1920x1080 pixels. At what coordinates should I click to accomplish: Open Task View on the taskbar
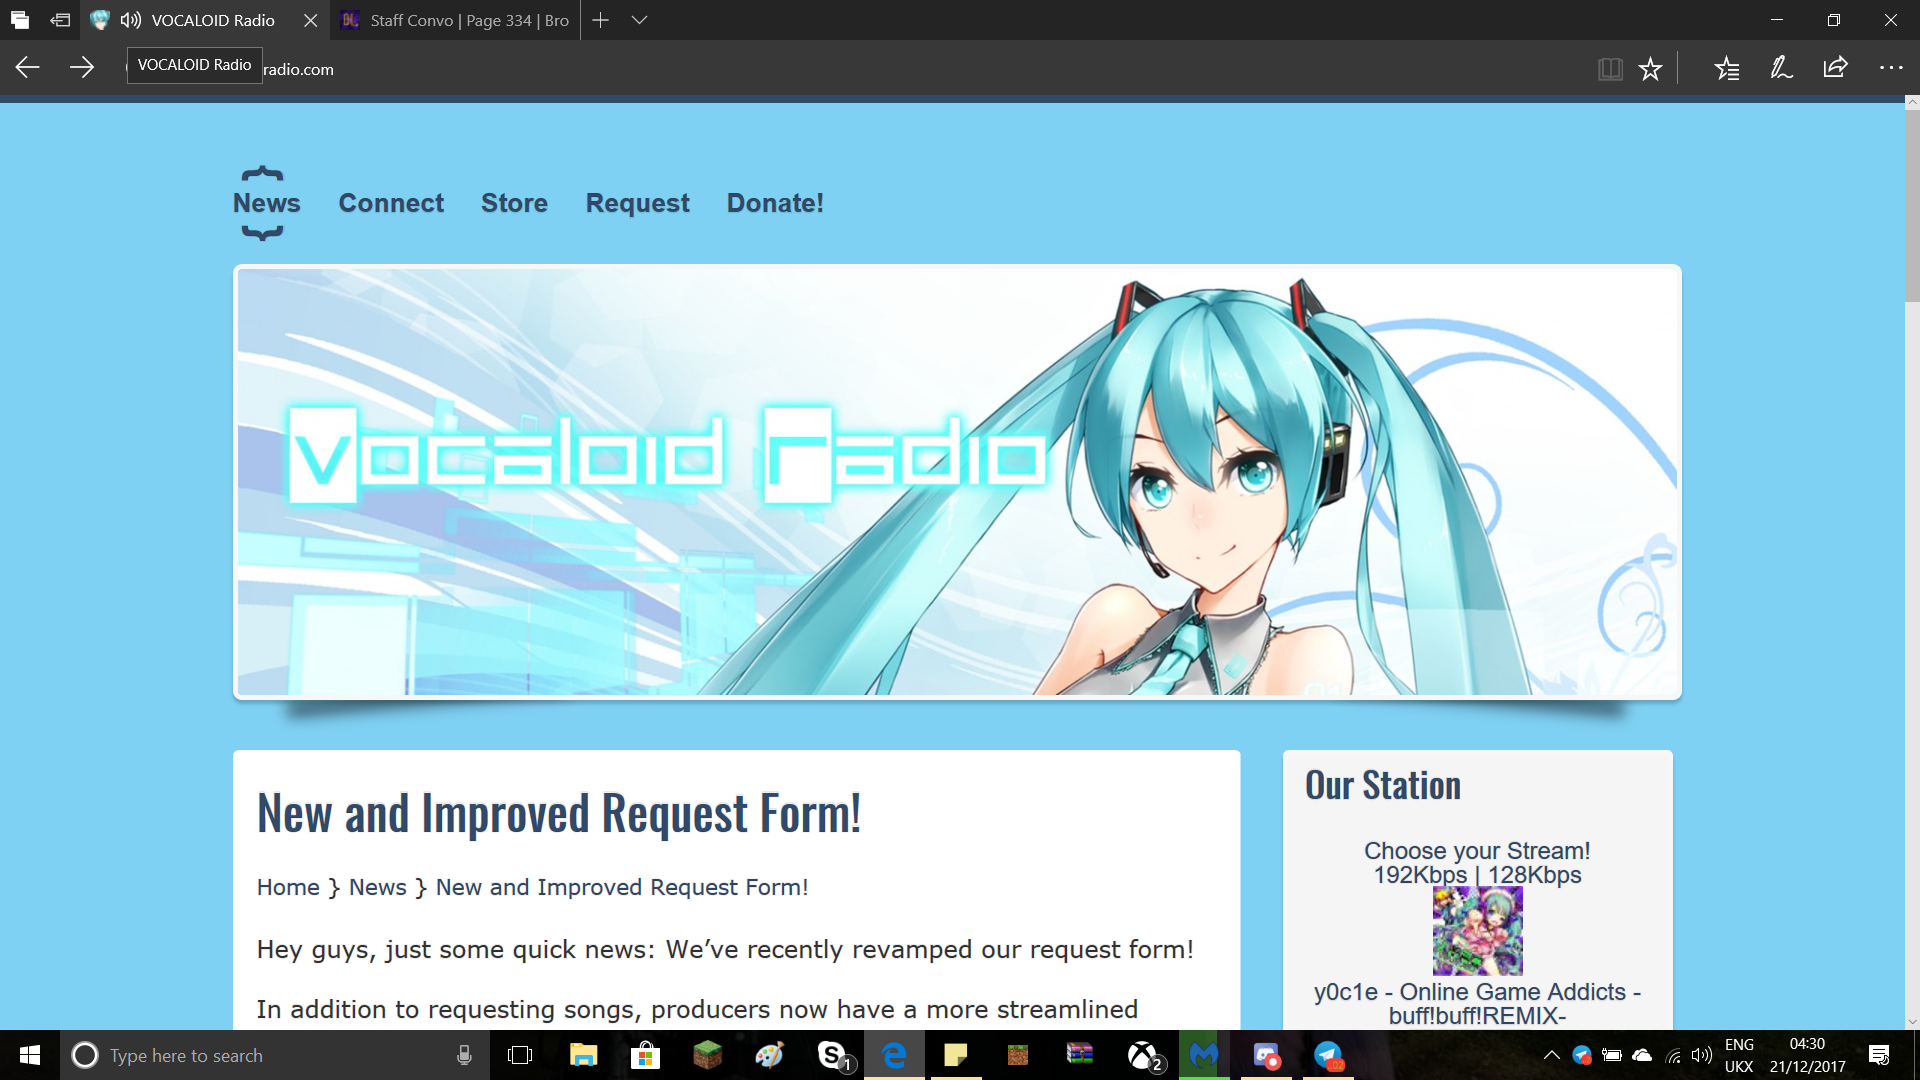520,1055
